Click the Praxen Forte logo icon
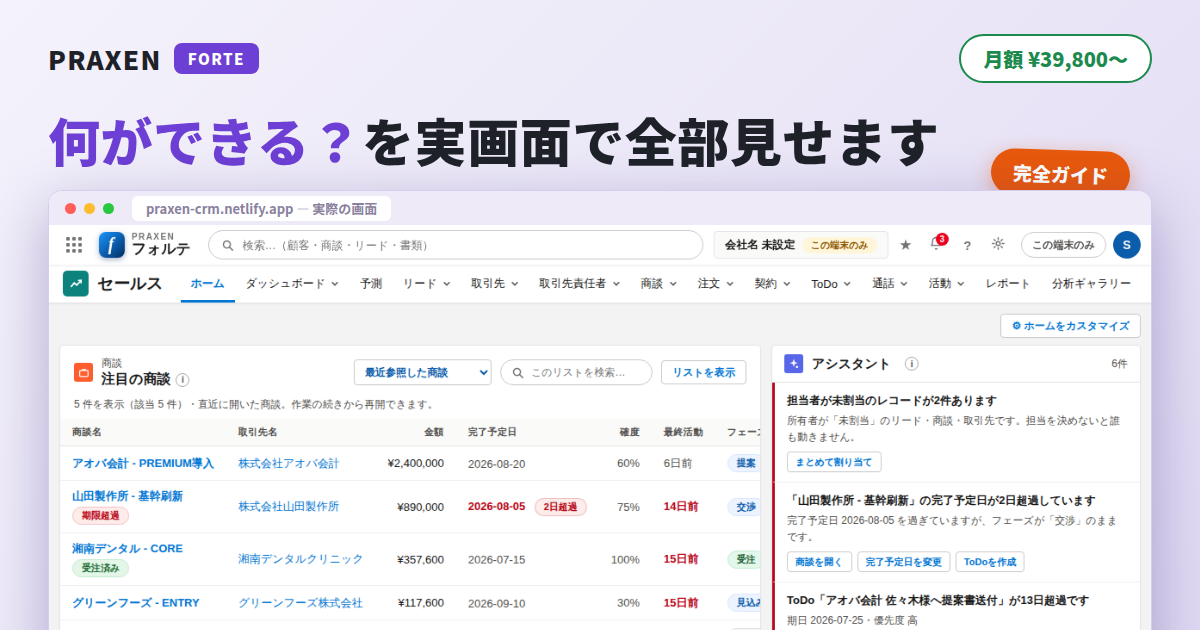Image resolution: width=1200 pixels, height=630 pixels. (111, 245)
